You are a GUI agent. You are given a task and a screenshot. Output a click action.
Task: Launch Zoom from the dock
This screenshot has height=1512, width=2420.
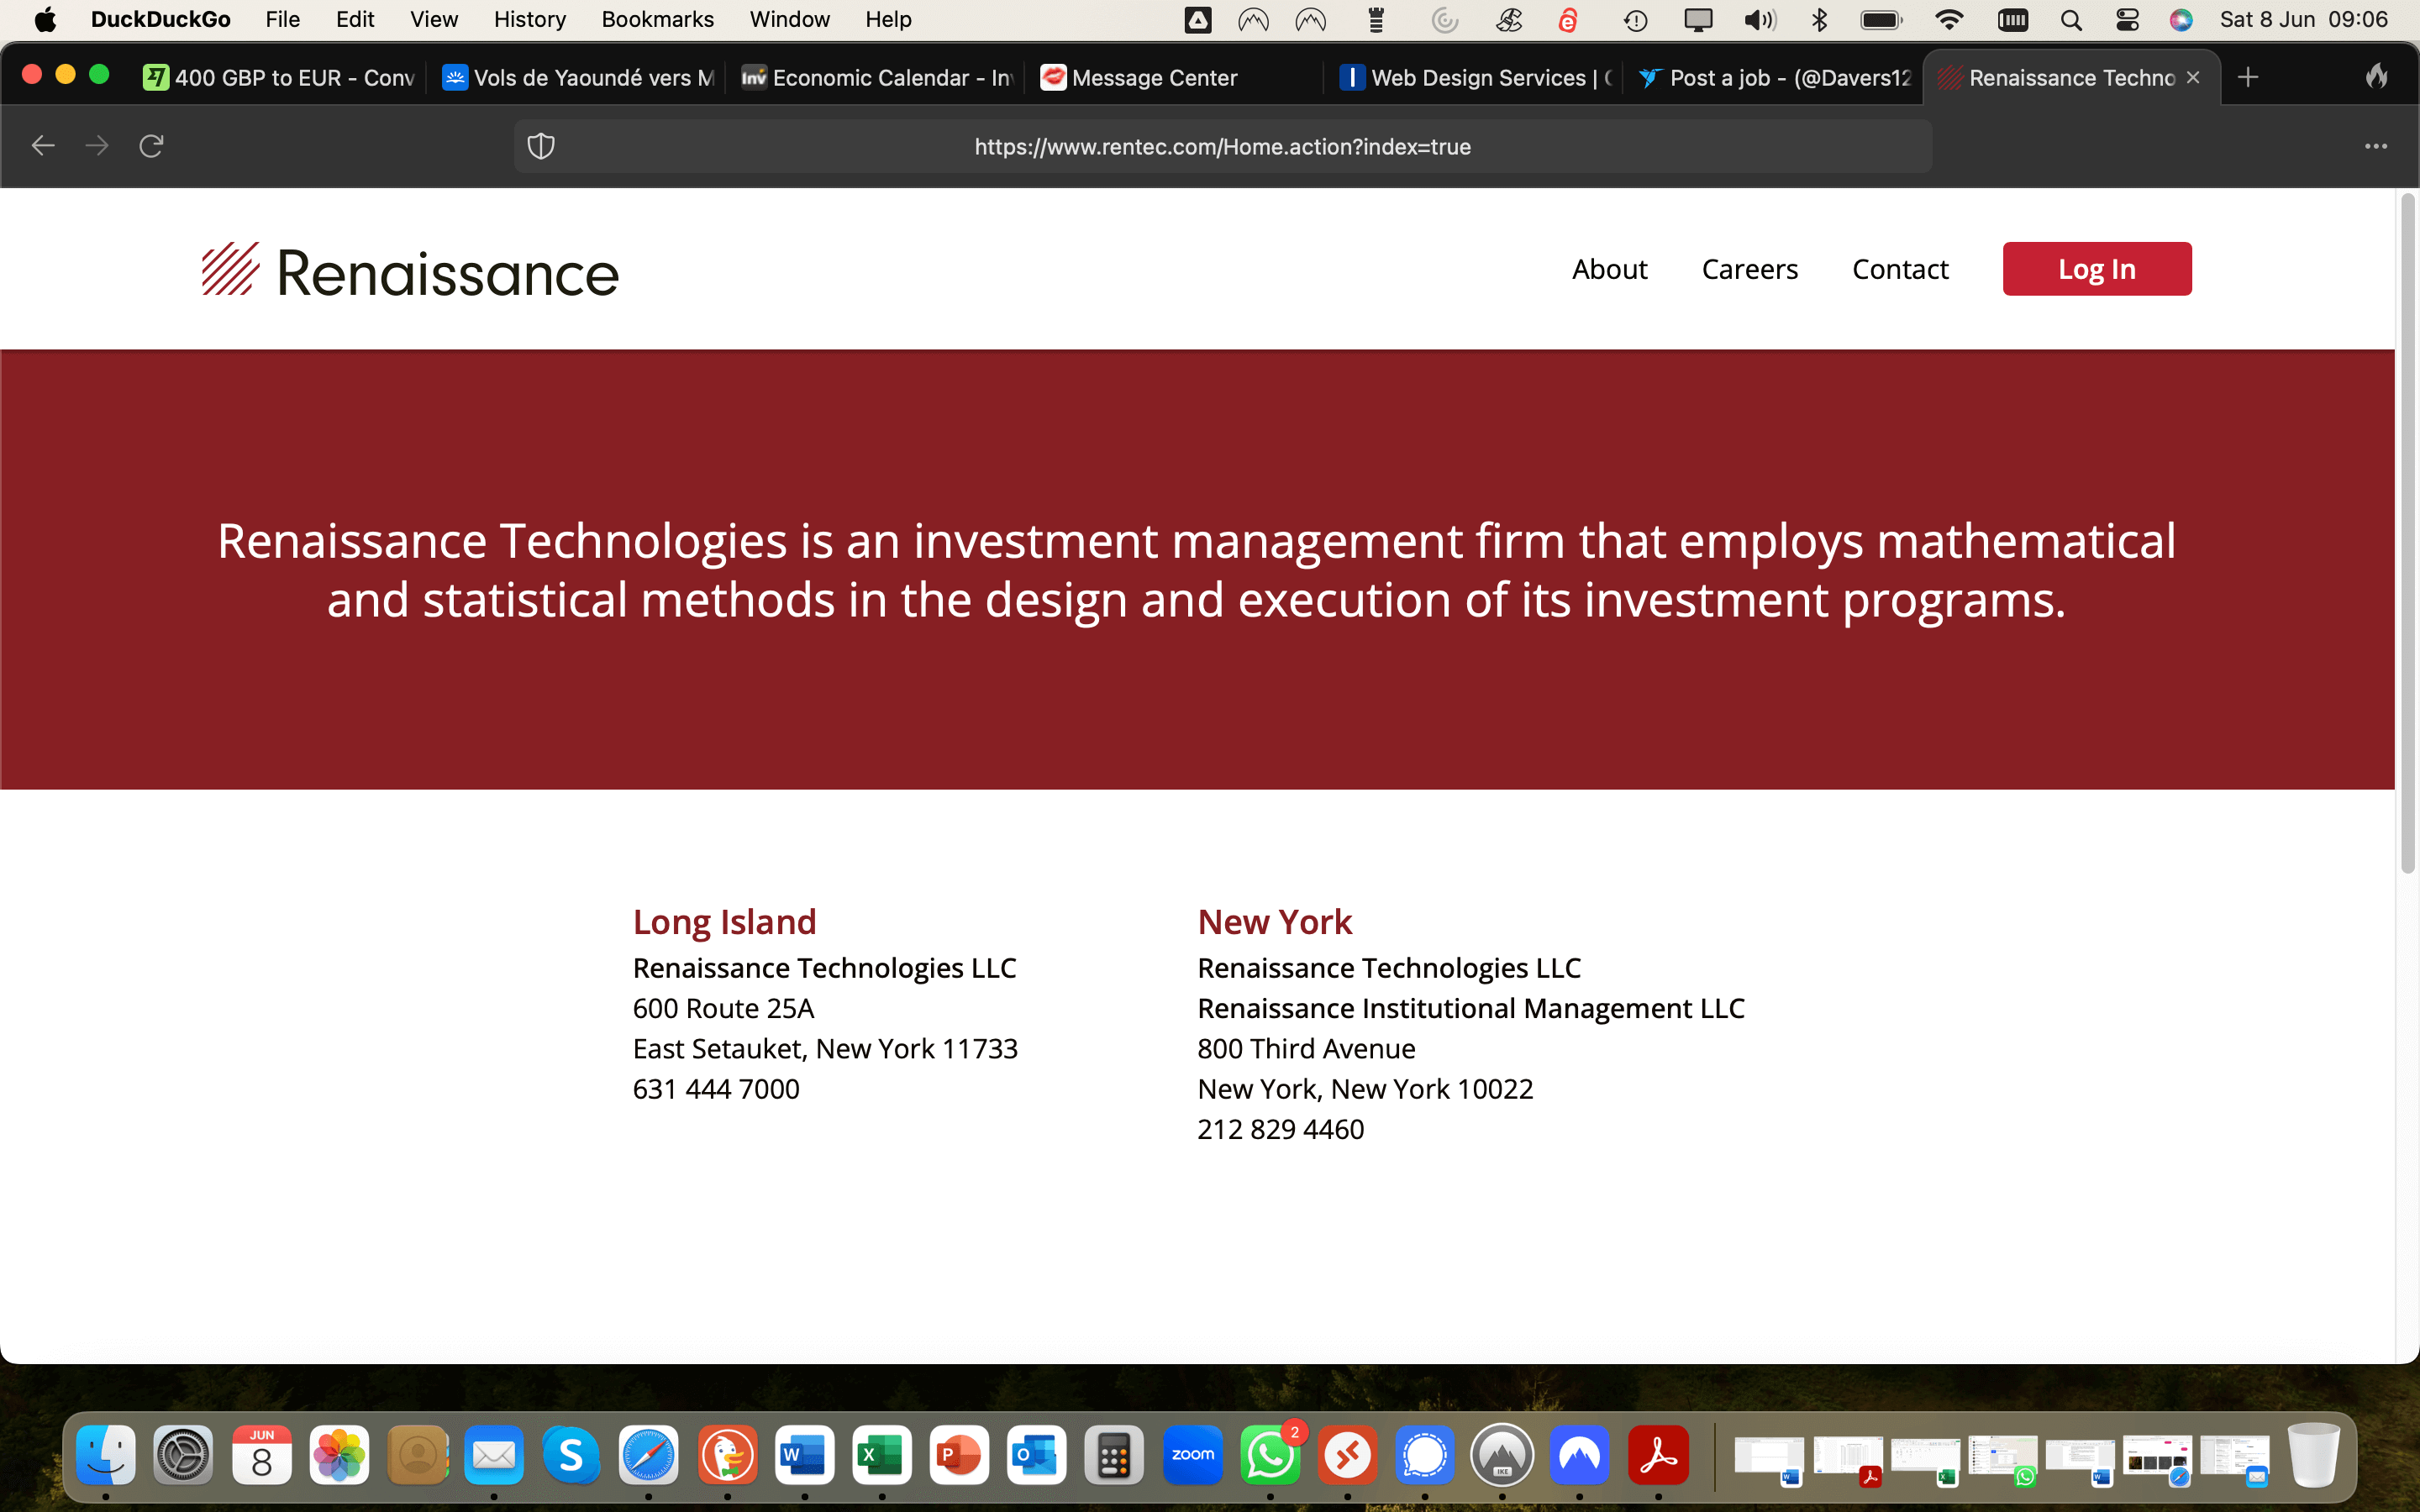[1192, 1454]
